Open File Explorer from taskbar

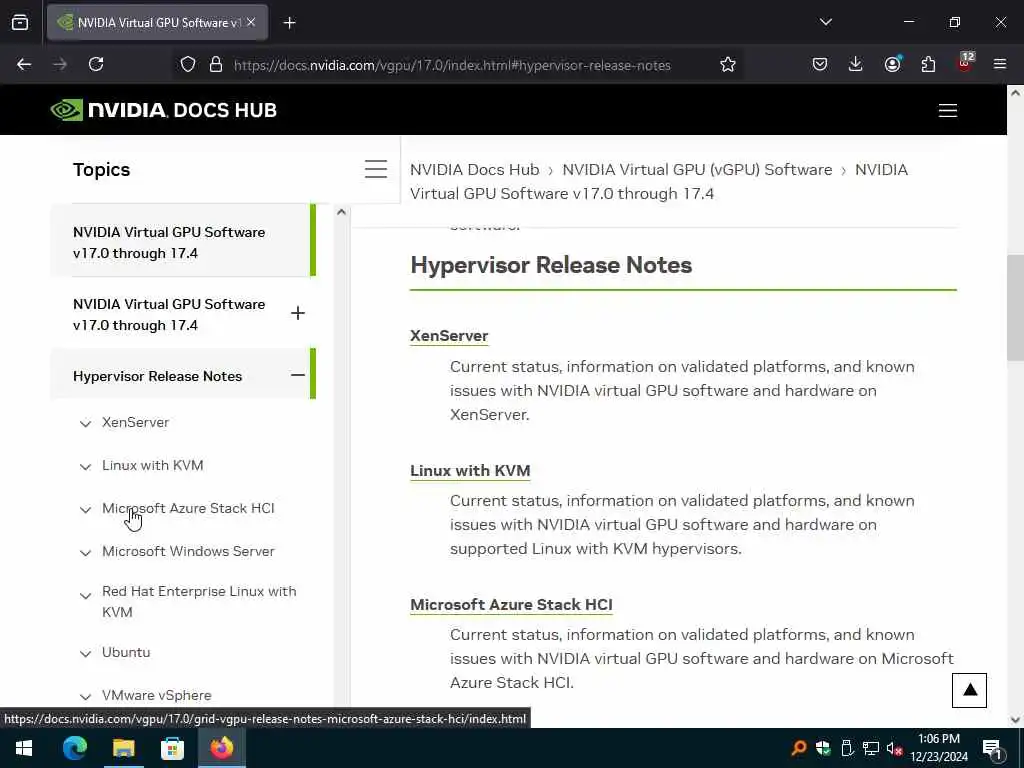pyautogui.click(x=123, y=748)
